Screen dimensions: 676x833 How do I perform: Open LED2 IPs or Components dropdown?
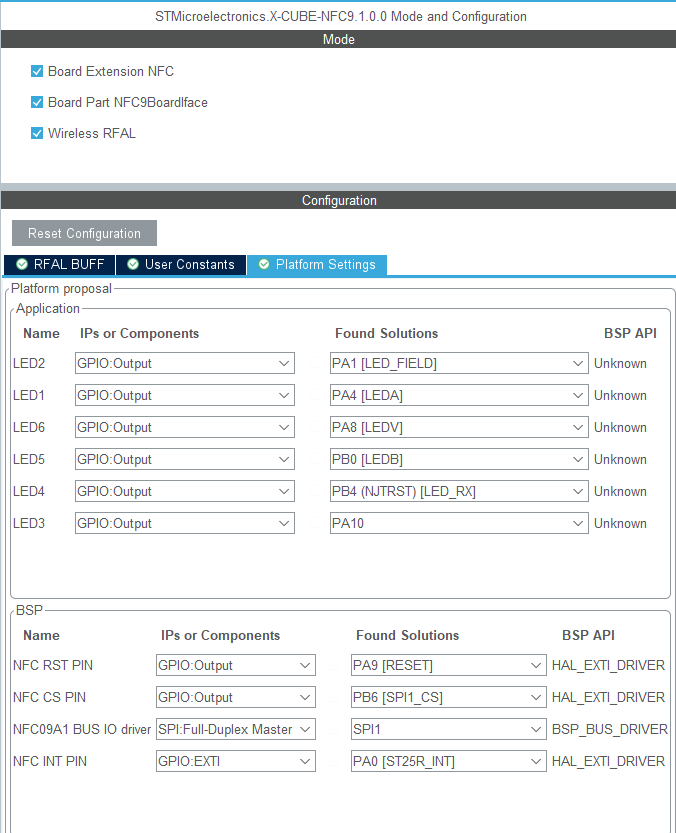pyautogui.click(x=184, y=363)
